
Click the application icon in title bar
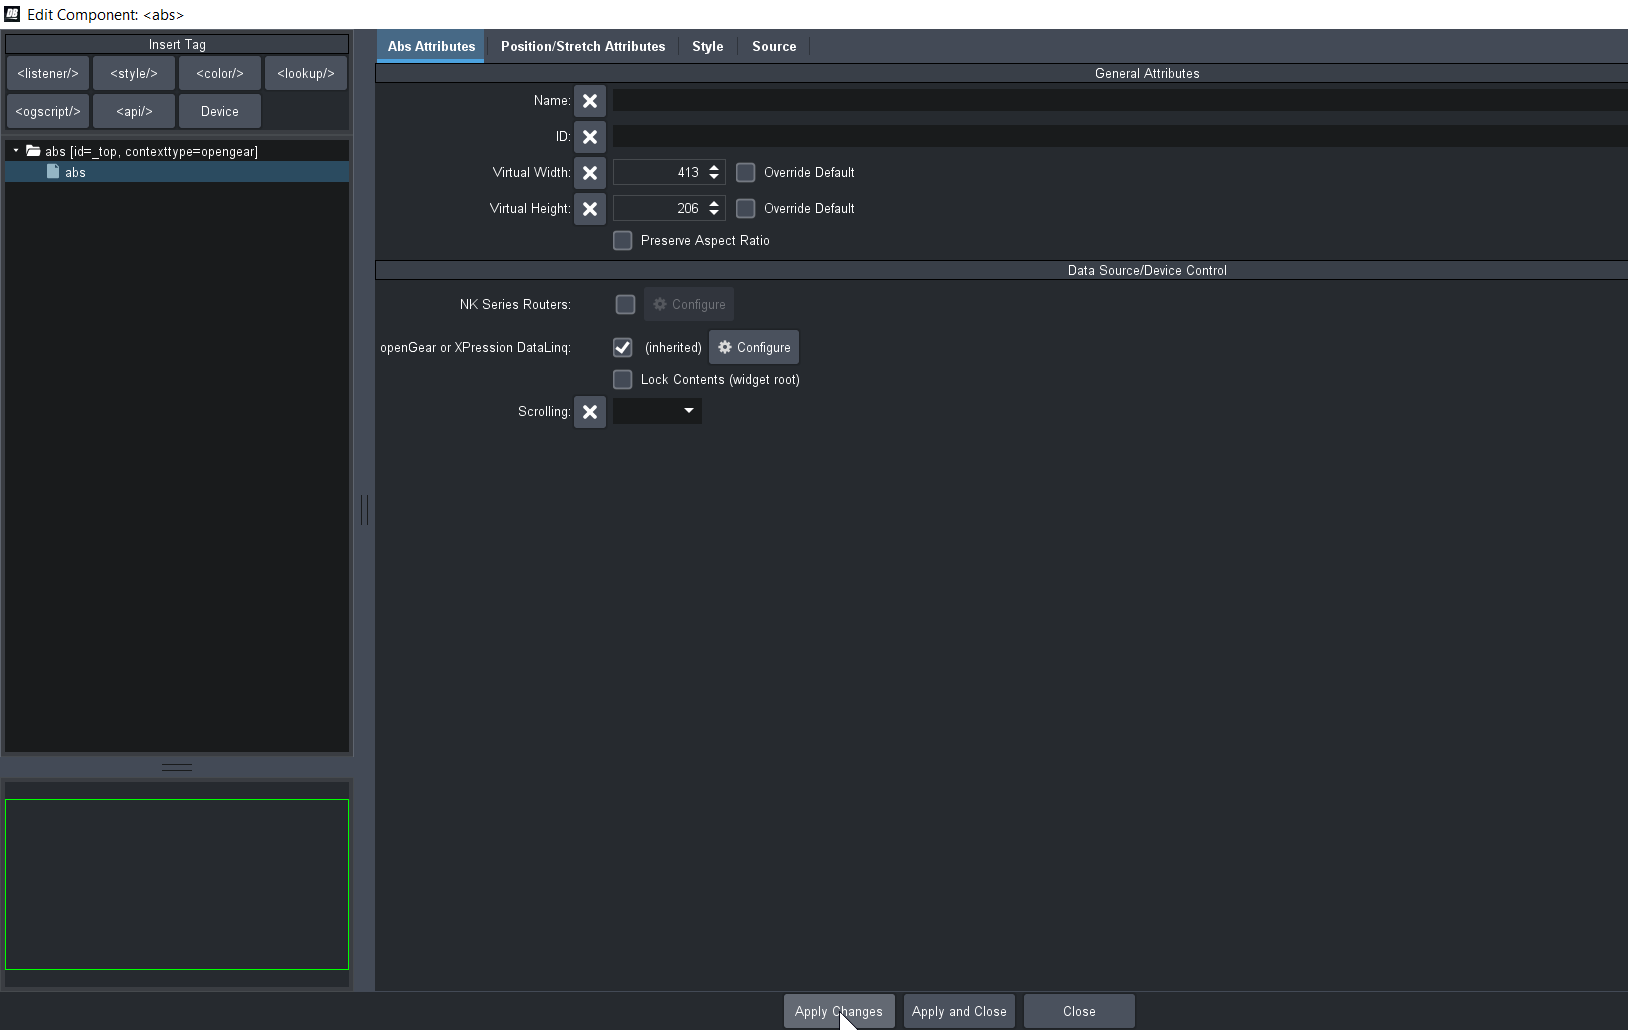coord(12,14)
